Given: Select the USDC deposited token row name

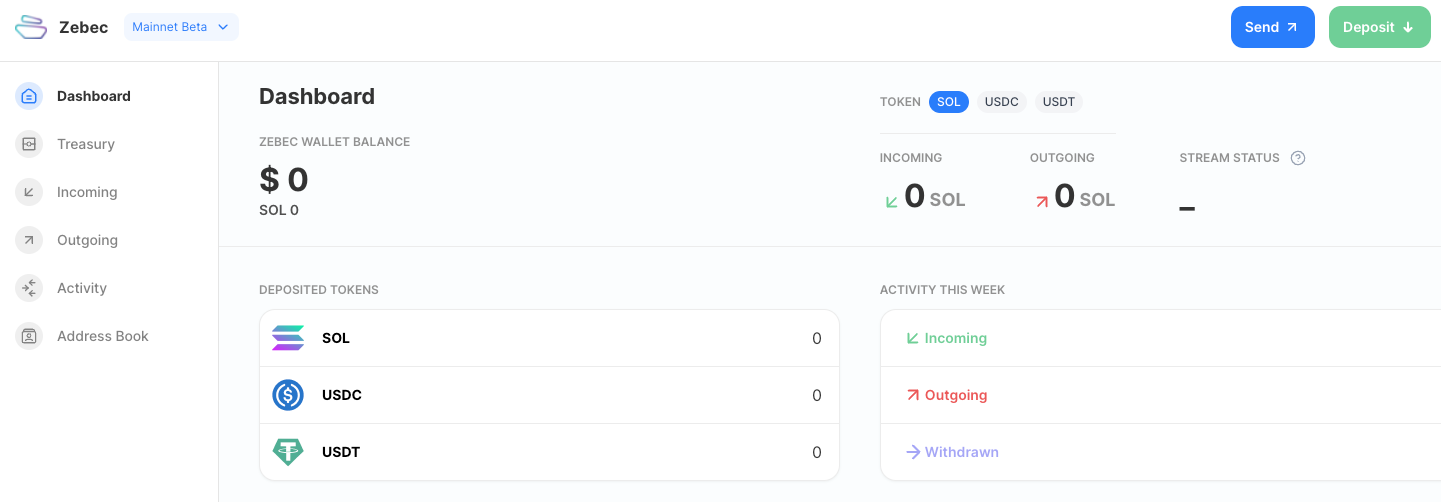Looking at the screenshot, I should [x=342, y=395].
